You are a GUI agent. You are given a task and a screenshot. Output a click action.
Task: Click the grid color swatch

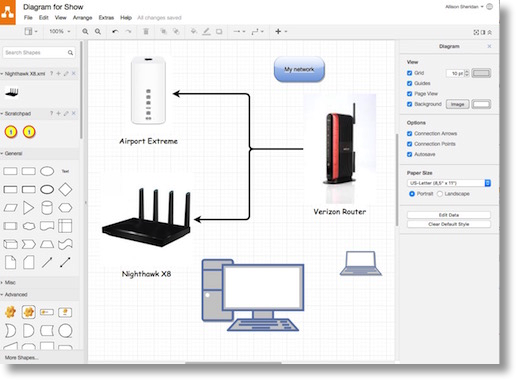pyautogui.click(x=481, y=73)
